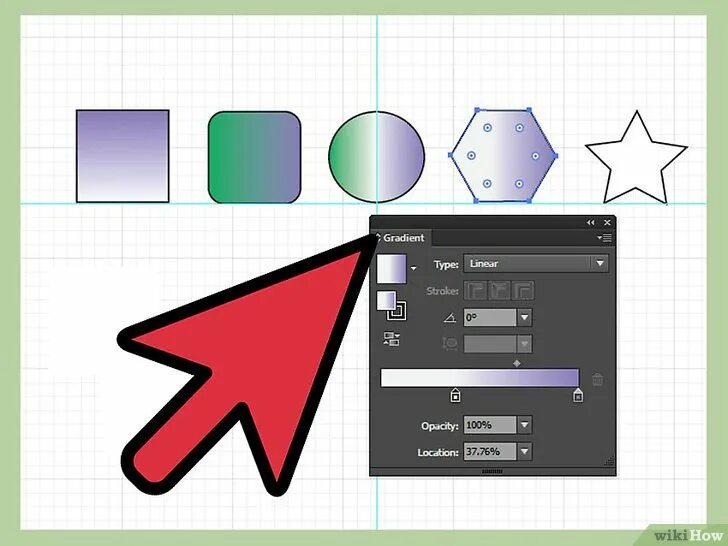
Task: Apply gradient within stroke option
Action: coord(475,291)
